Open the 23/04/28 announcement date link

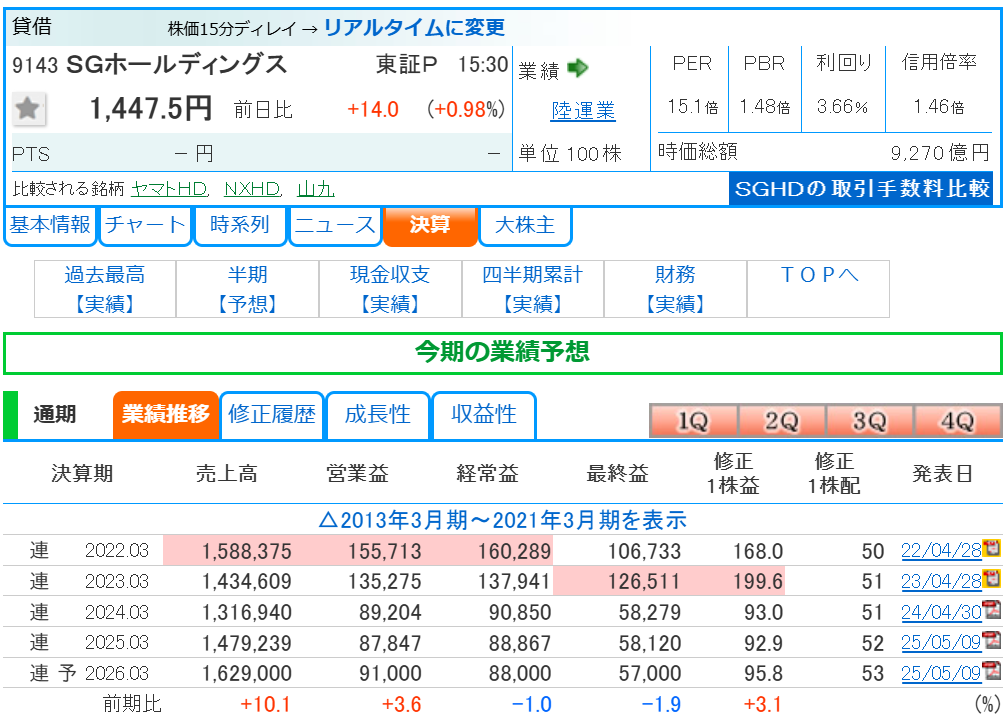[x=941, y=581]
